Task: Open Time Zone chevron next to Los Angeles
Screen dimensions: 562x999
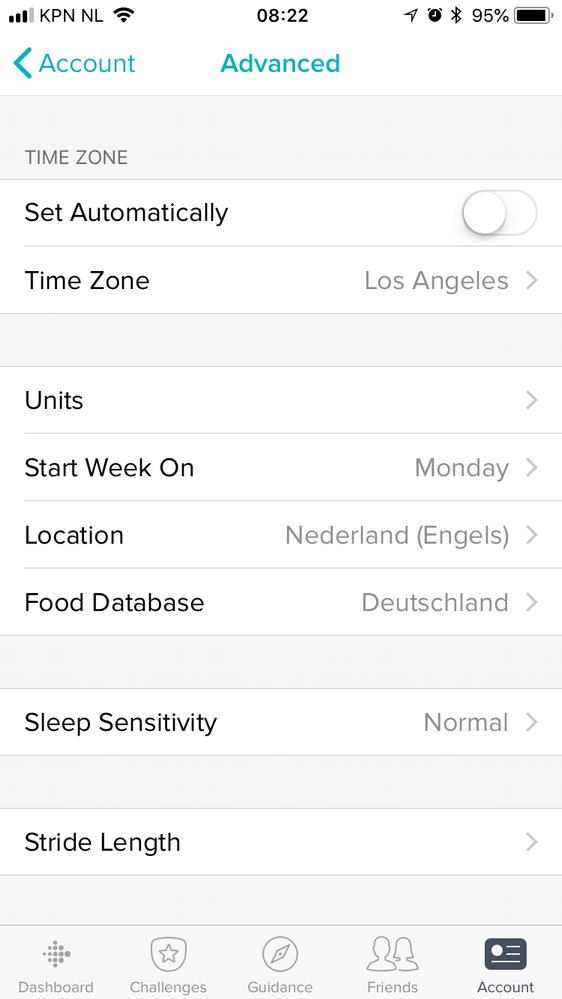Action: click(531, 280)
